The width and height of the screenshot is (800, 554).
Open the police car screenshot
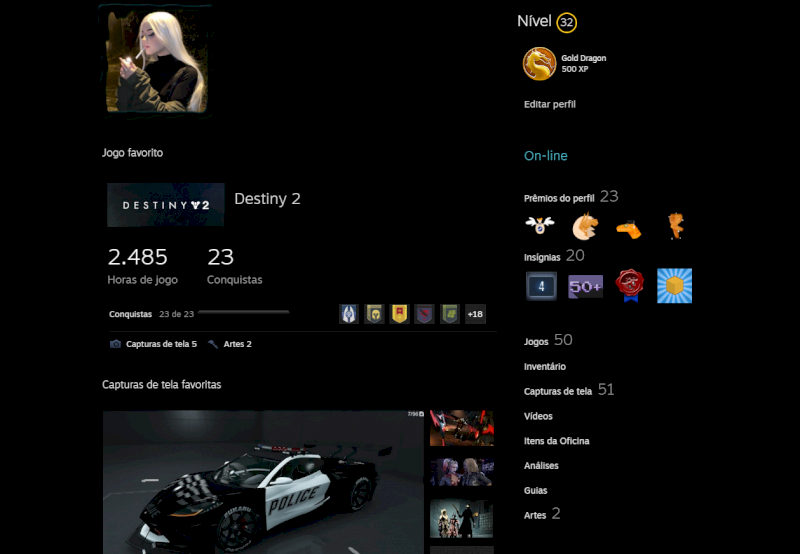(x=263, y=482)
